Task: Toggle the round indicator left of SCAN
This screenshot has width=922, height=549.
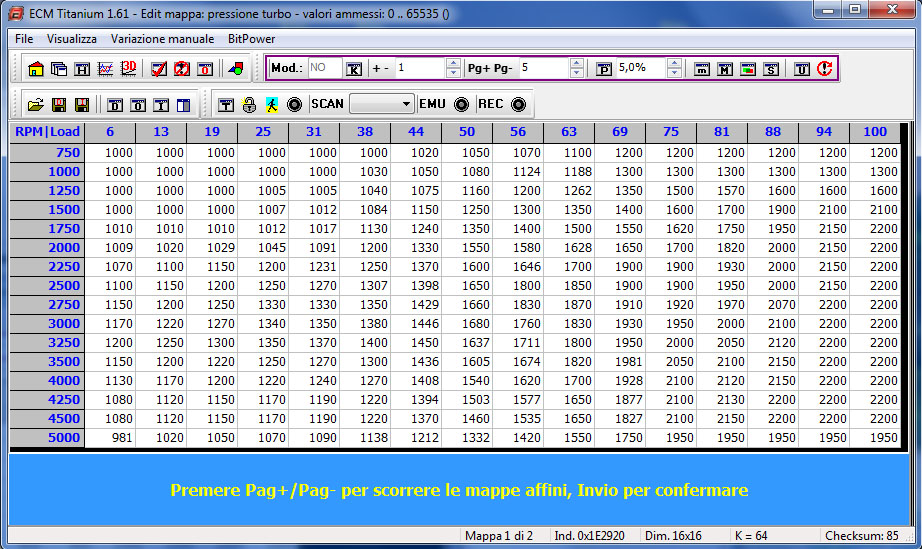Action: 295,105
